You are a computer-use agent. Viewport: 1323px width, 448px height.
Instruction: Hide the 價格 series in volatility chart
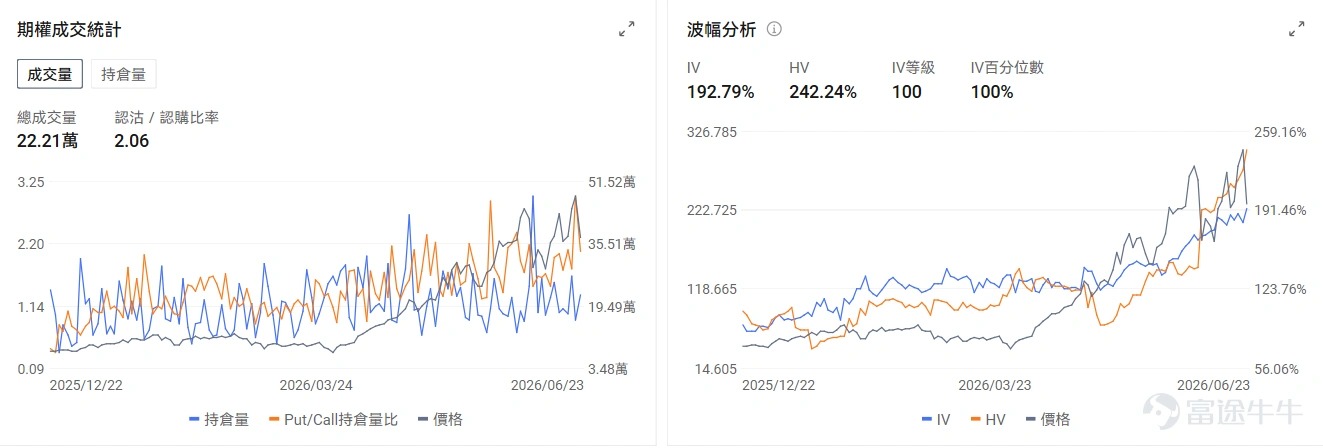(x=1047, y=420)
